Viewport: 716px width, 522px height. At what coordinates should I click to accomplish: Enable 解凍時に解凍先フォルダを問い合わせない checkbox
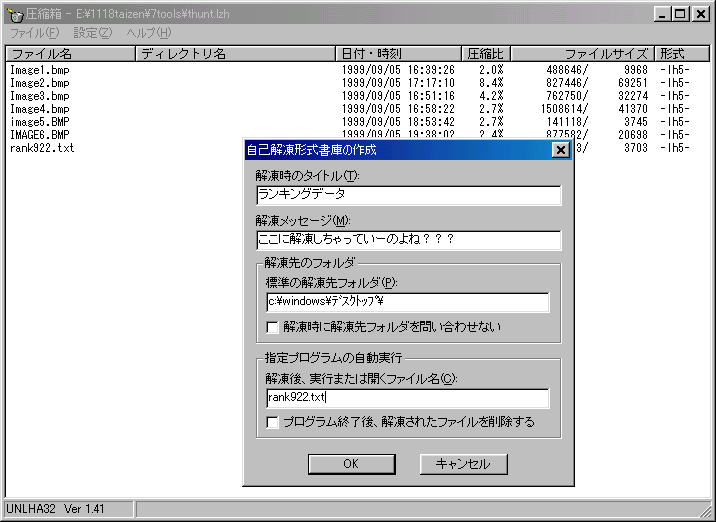[273, 326]
